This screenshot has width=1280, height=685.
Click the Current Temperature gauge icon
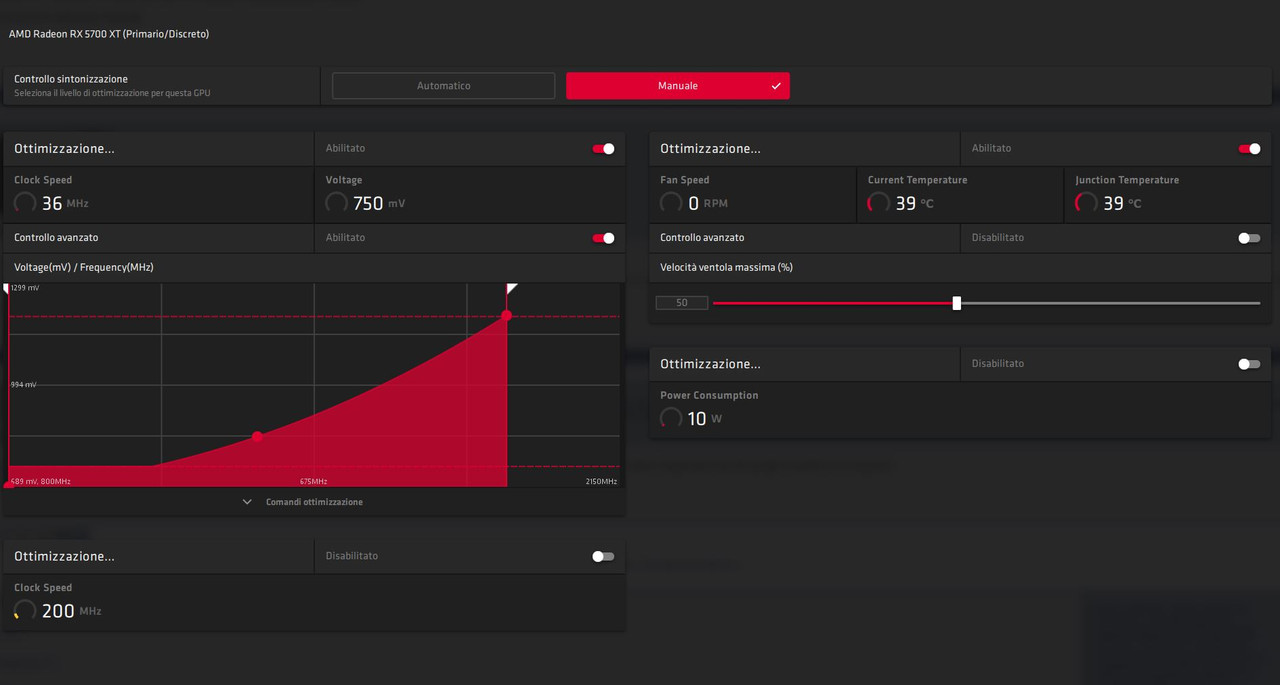pos(879,203)
